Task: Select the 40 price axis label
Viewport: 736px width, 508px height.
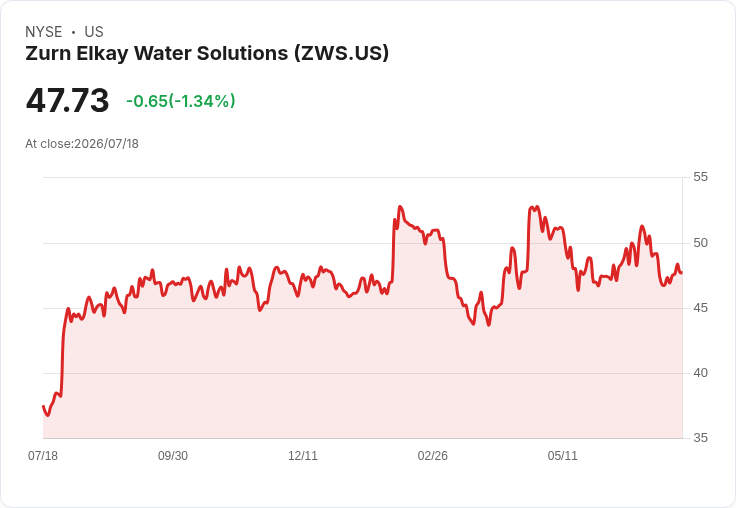Action: tap(700, 373)
